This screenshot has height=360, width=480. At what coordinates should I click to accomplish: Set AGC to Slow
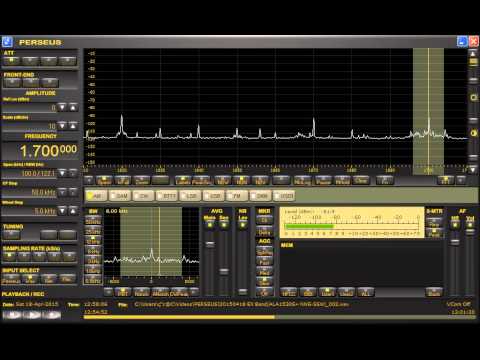[264, 282]
